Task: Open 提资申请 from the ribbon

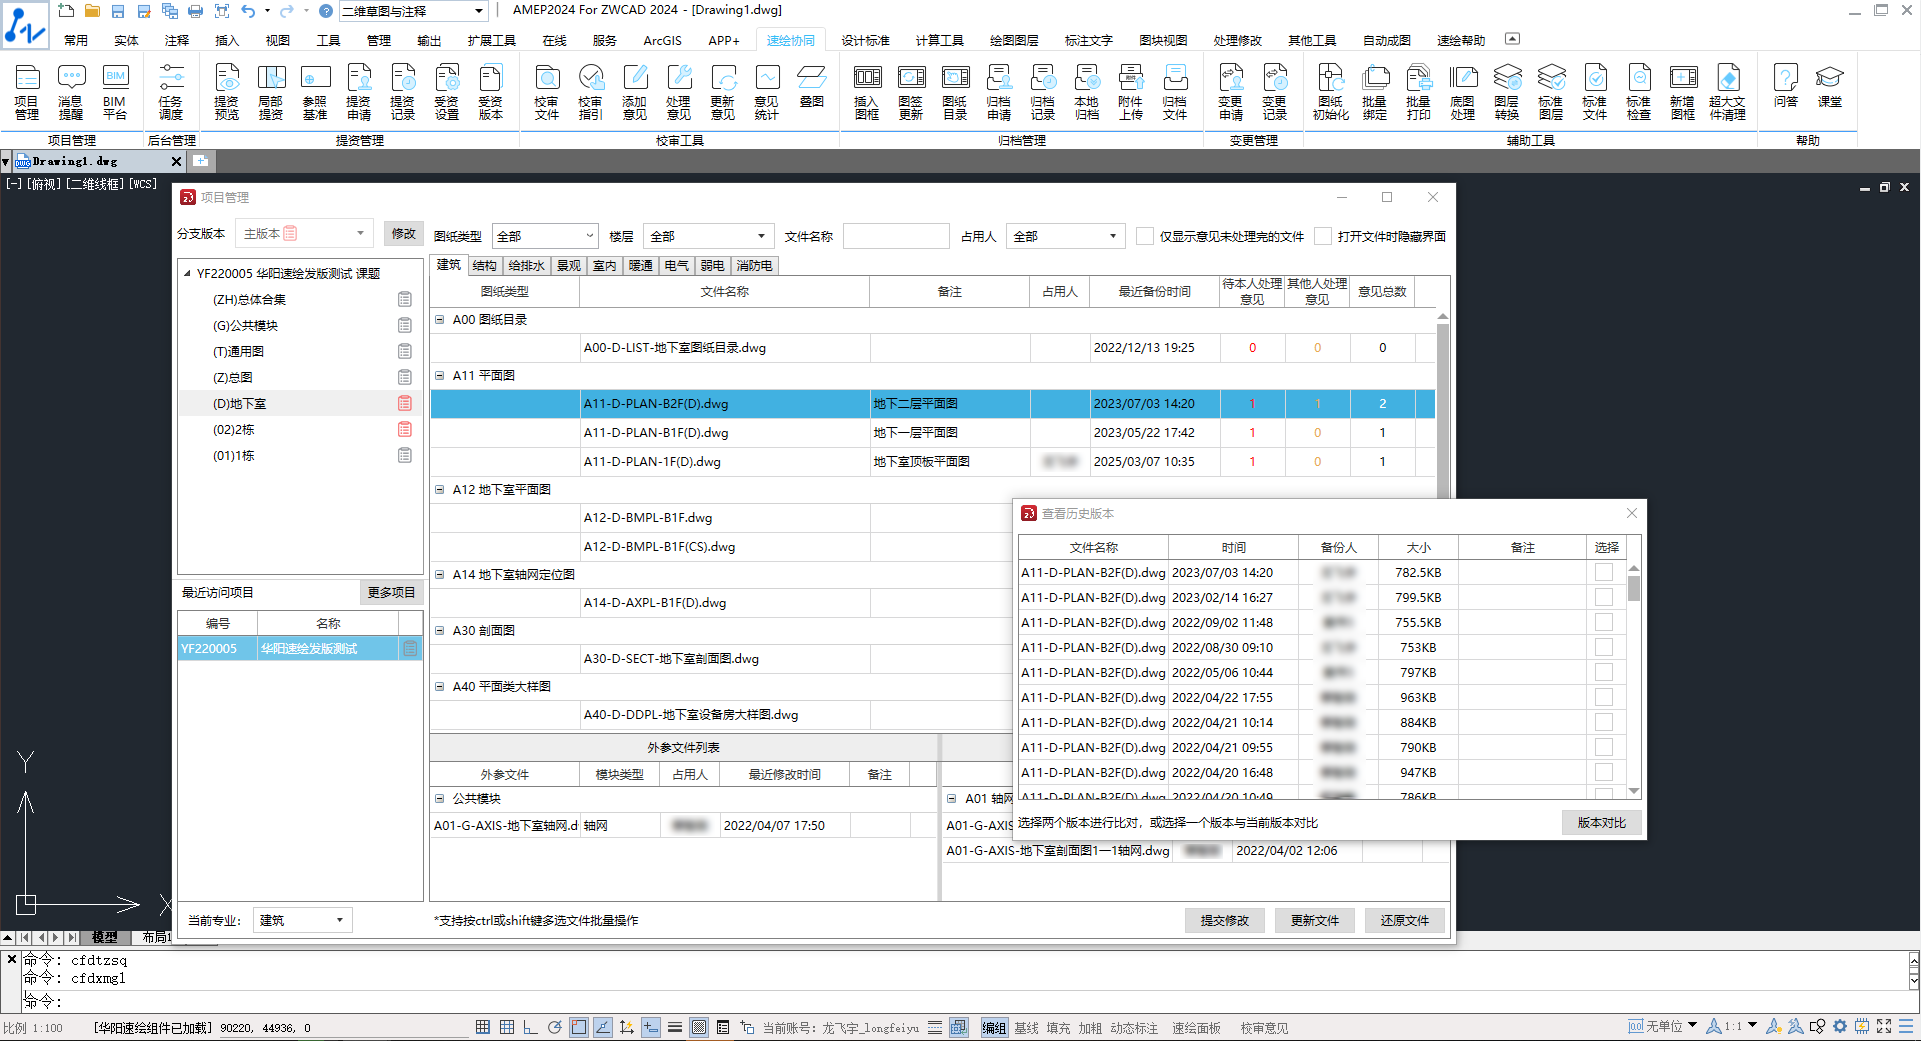Action: (x=359, y=92)
